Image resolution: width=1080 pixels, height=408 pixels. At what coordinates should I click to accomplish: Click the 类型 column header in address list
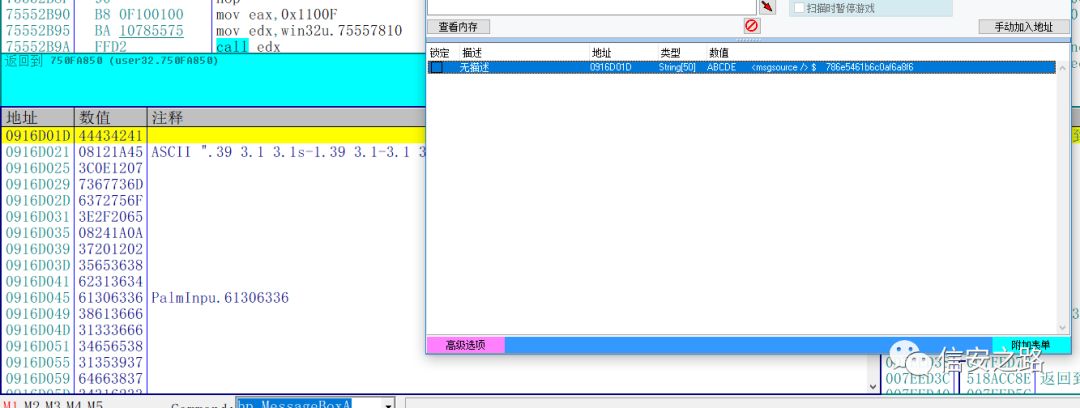coord(670,52)
